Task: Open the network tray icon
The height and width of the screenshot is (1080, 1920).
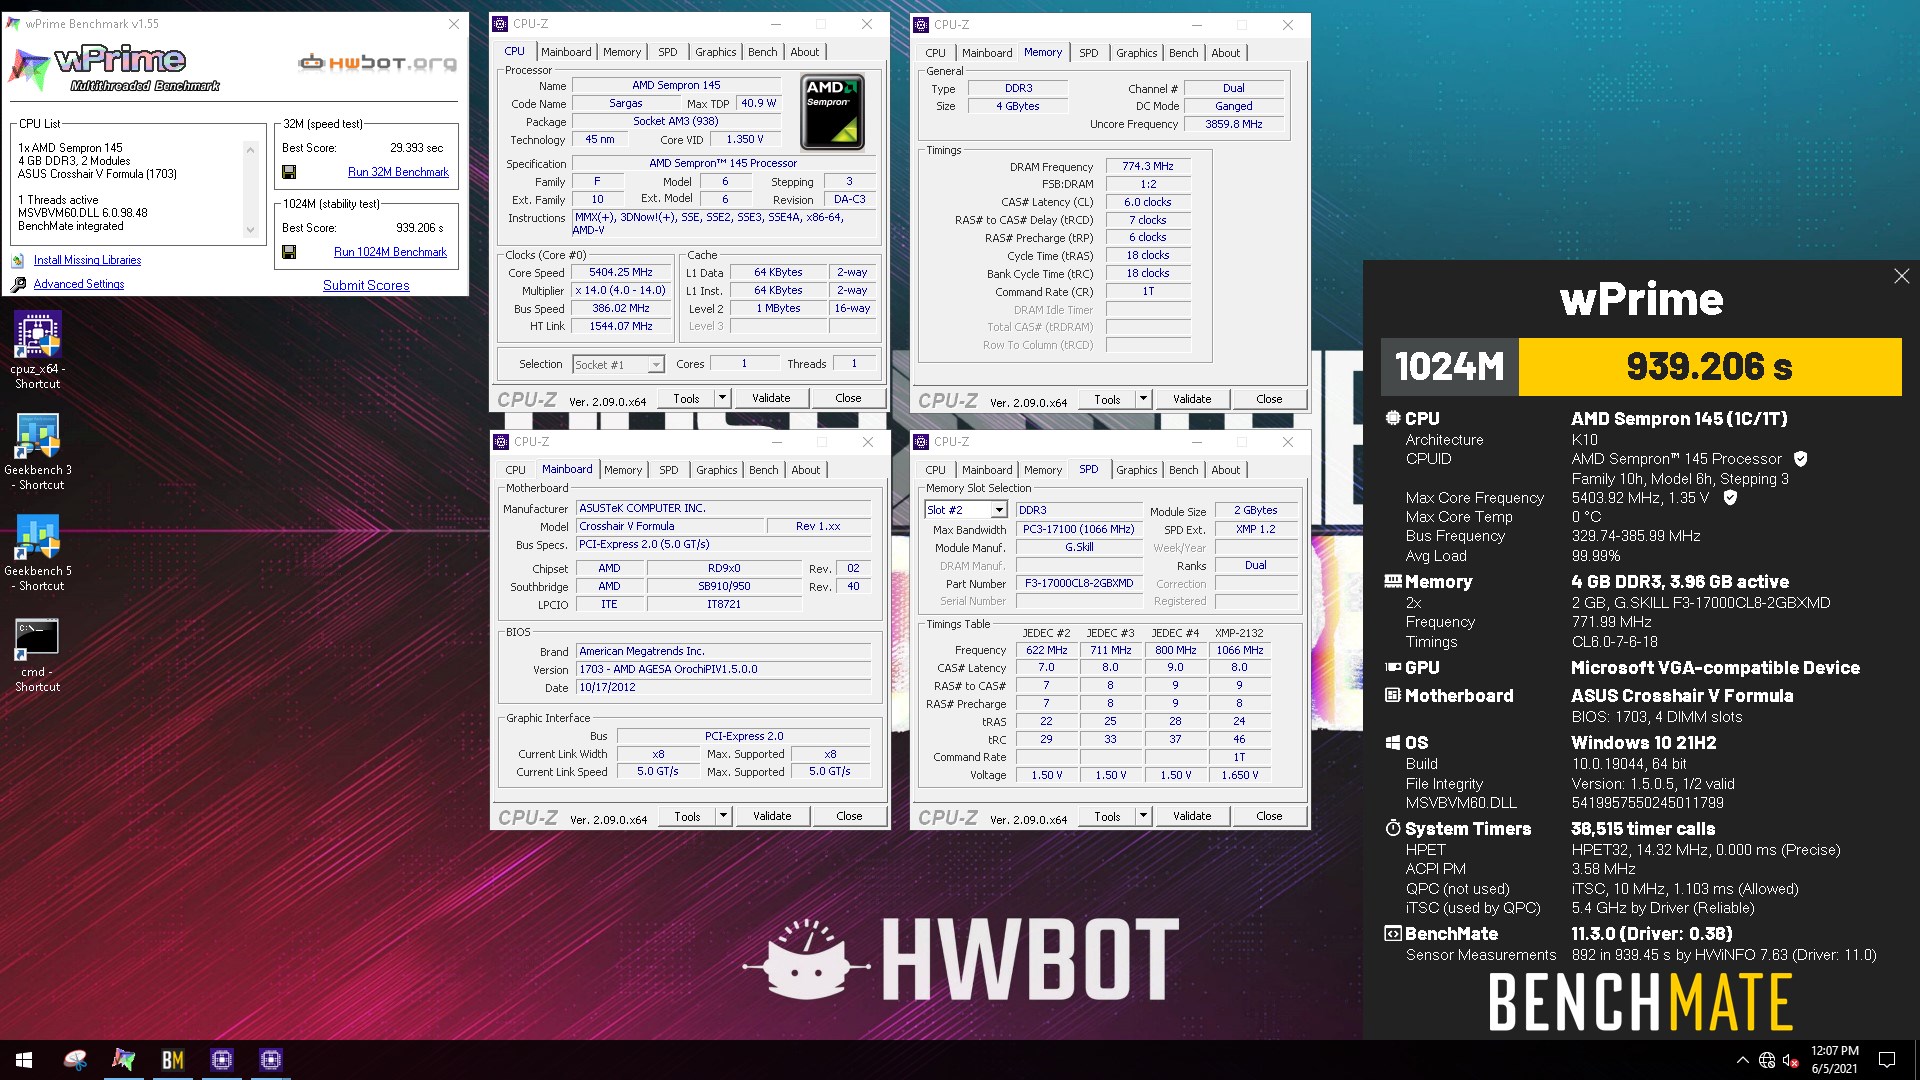Action: [x=1767, y=1060]
